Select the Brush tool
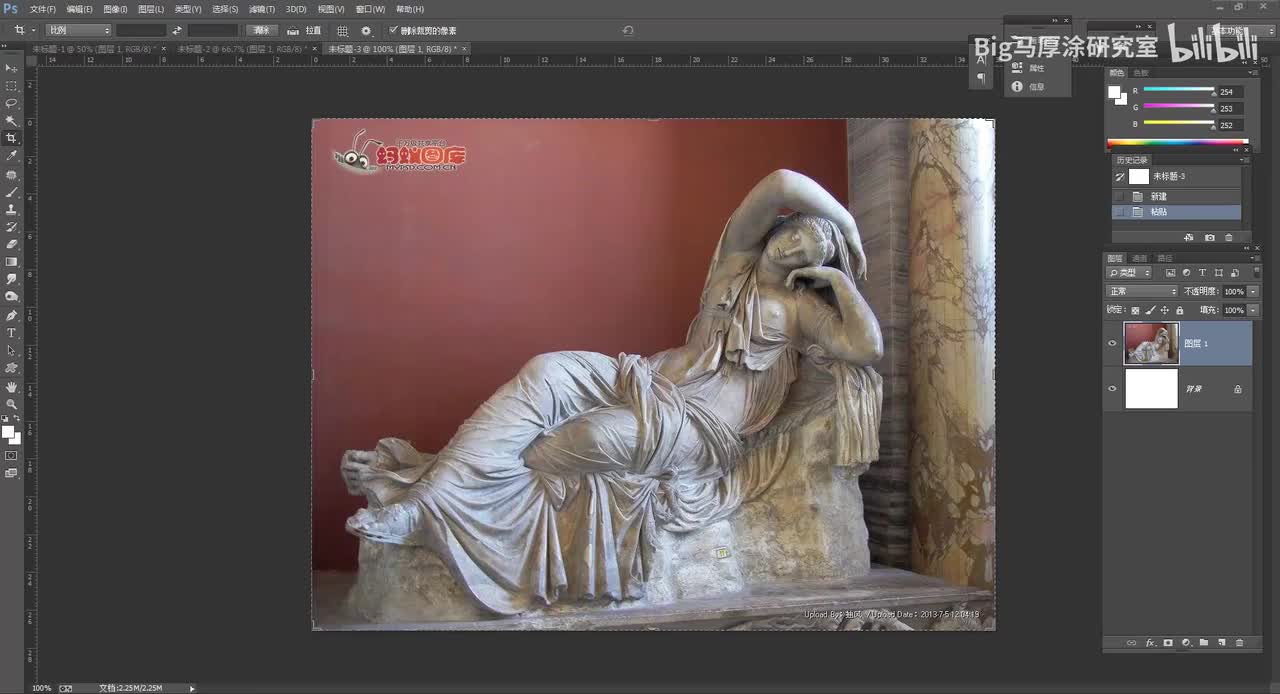This screenshot has height=694, width=1280. pyautogui.click(x=12, y=191)
